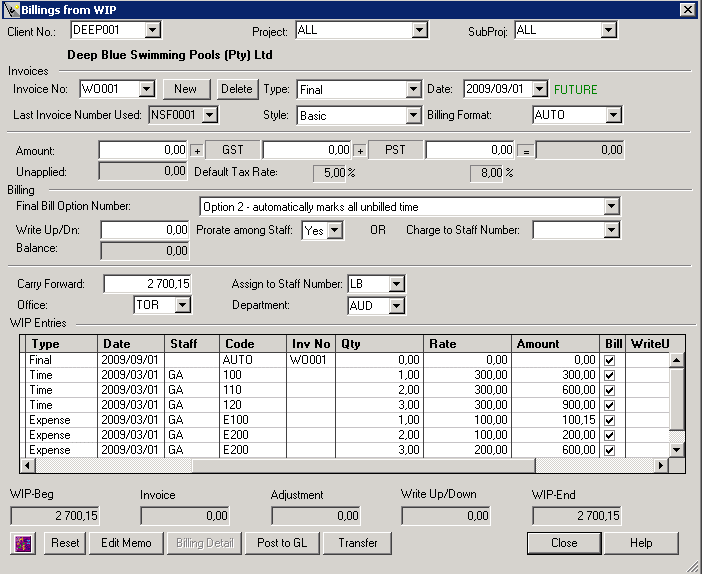Viewport: 702px width, 574px height.
Task: Click WIP Entries scroll down arrow
Action: [676, 450]
